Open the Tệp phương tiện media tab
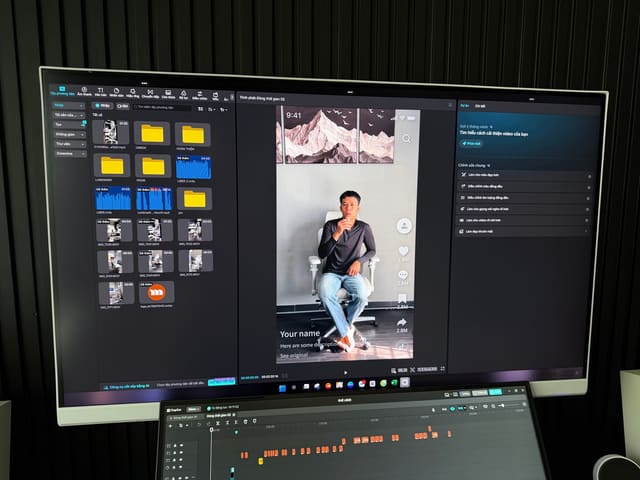This screenshot has height=480, width=640. point(62,91)
